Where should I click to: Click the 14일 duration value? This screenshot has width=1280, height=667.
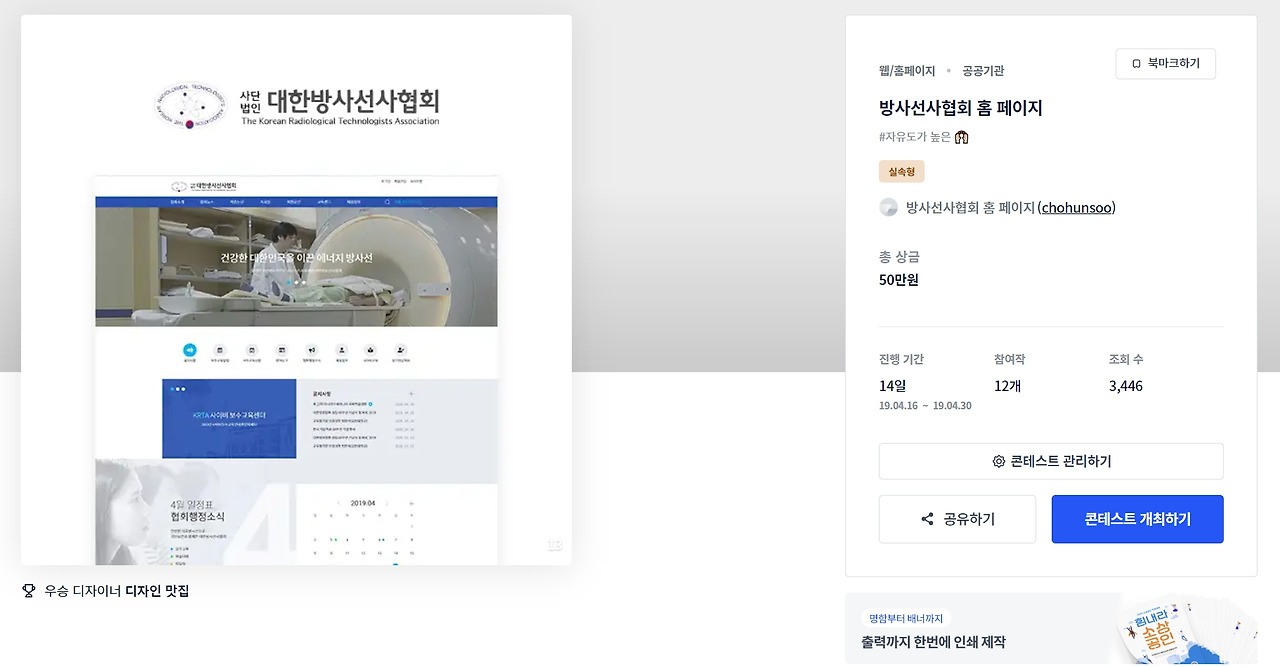893,386
